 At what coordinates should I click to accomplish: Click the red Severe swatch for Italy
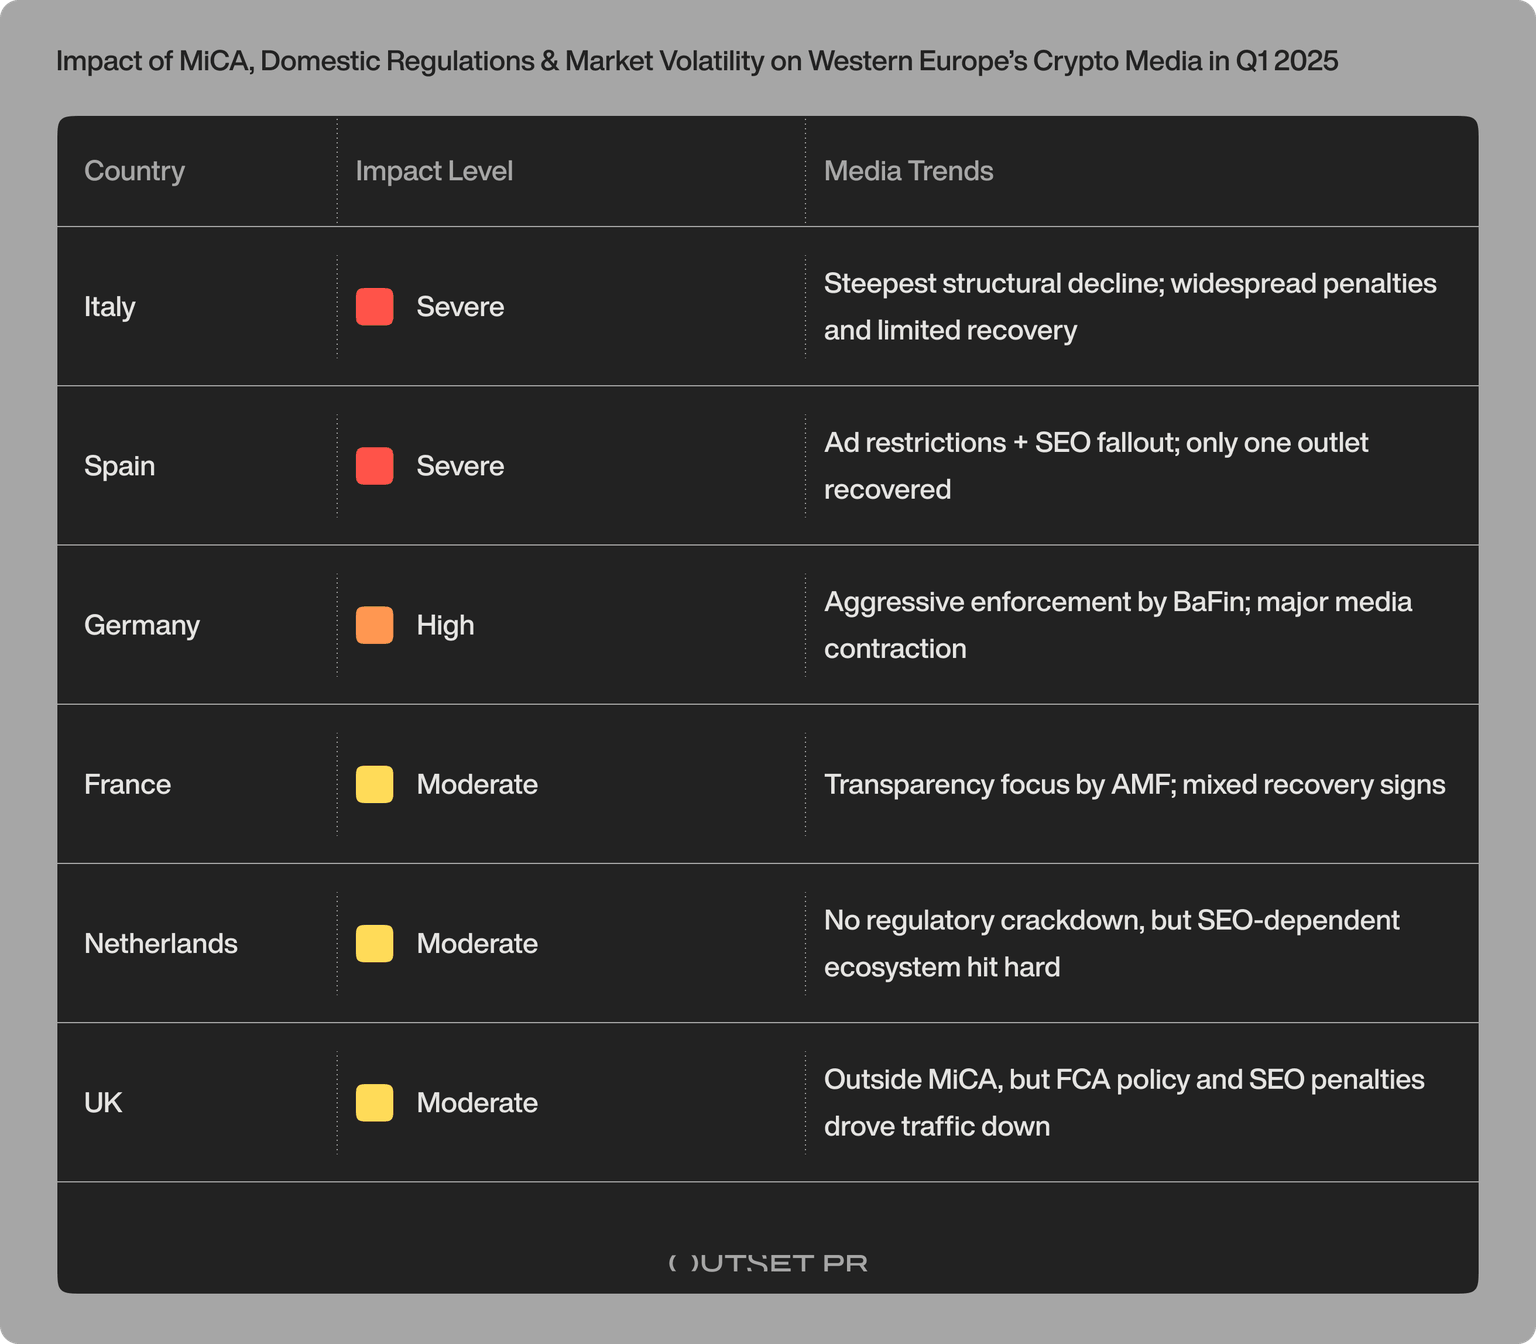pos(374,307)
